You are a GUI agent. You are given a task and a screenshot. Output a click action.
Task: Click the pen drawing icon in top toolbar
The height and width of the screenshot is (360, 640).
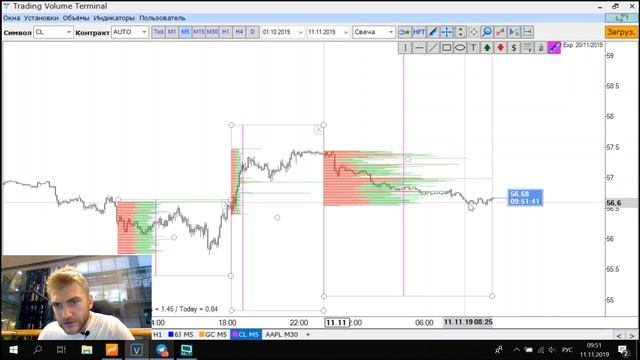click(x=433, y=32)
